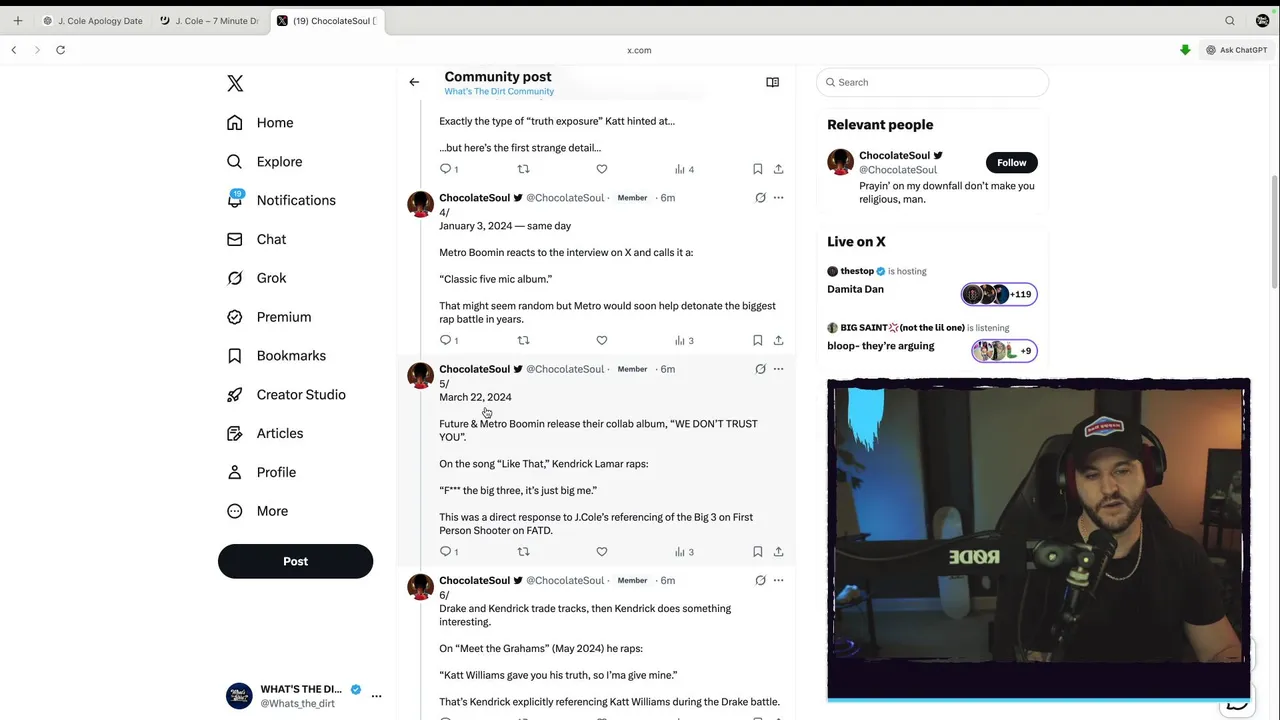Share the 4/ January 3 post
The width and height of the screenshot is (1280, 720).
pyautogui.click(x=778, y=341)
